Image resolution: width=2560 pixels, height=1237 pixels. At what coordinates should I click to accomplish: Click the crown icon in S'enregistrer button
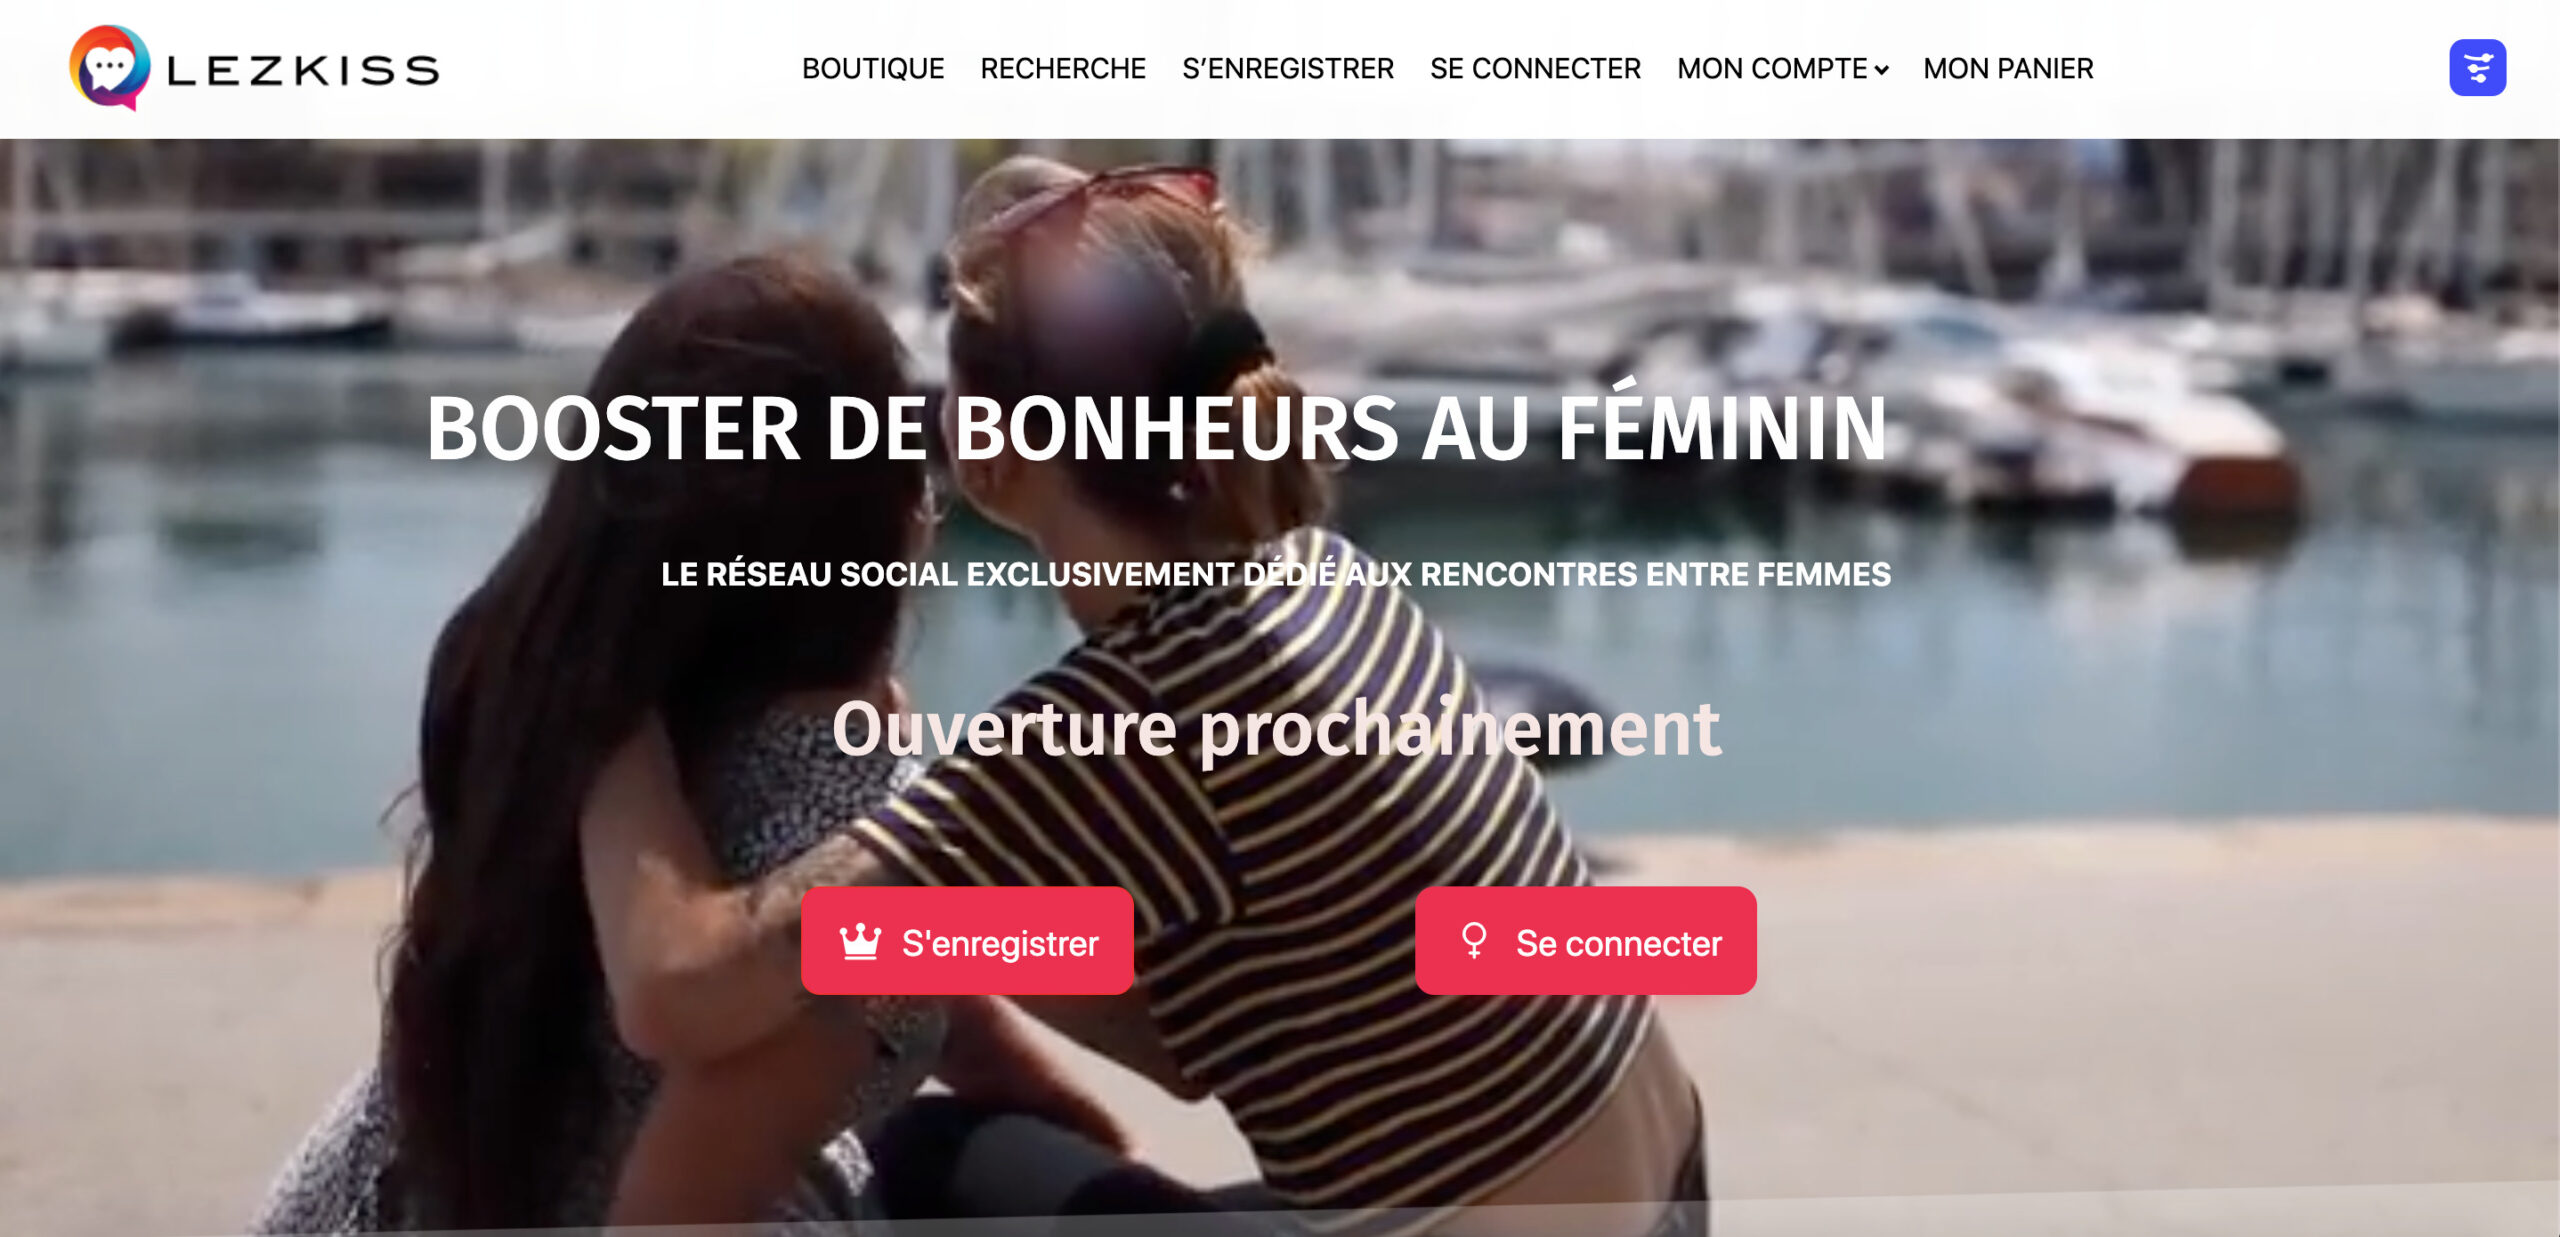click(x=860, y=942)
